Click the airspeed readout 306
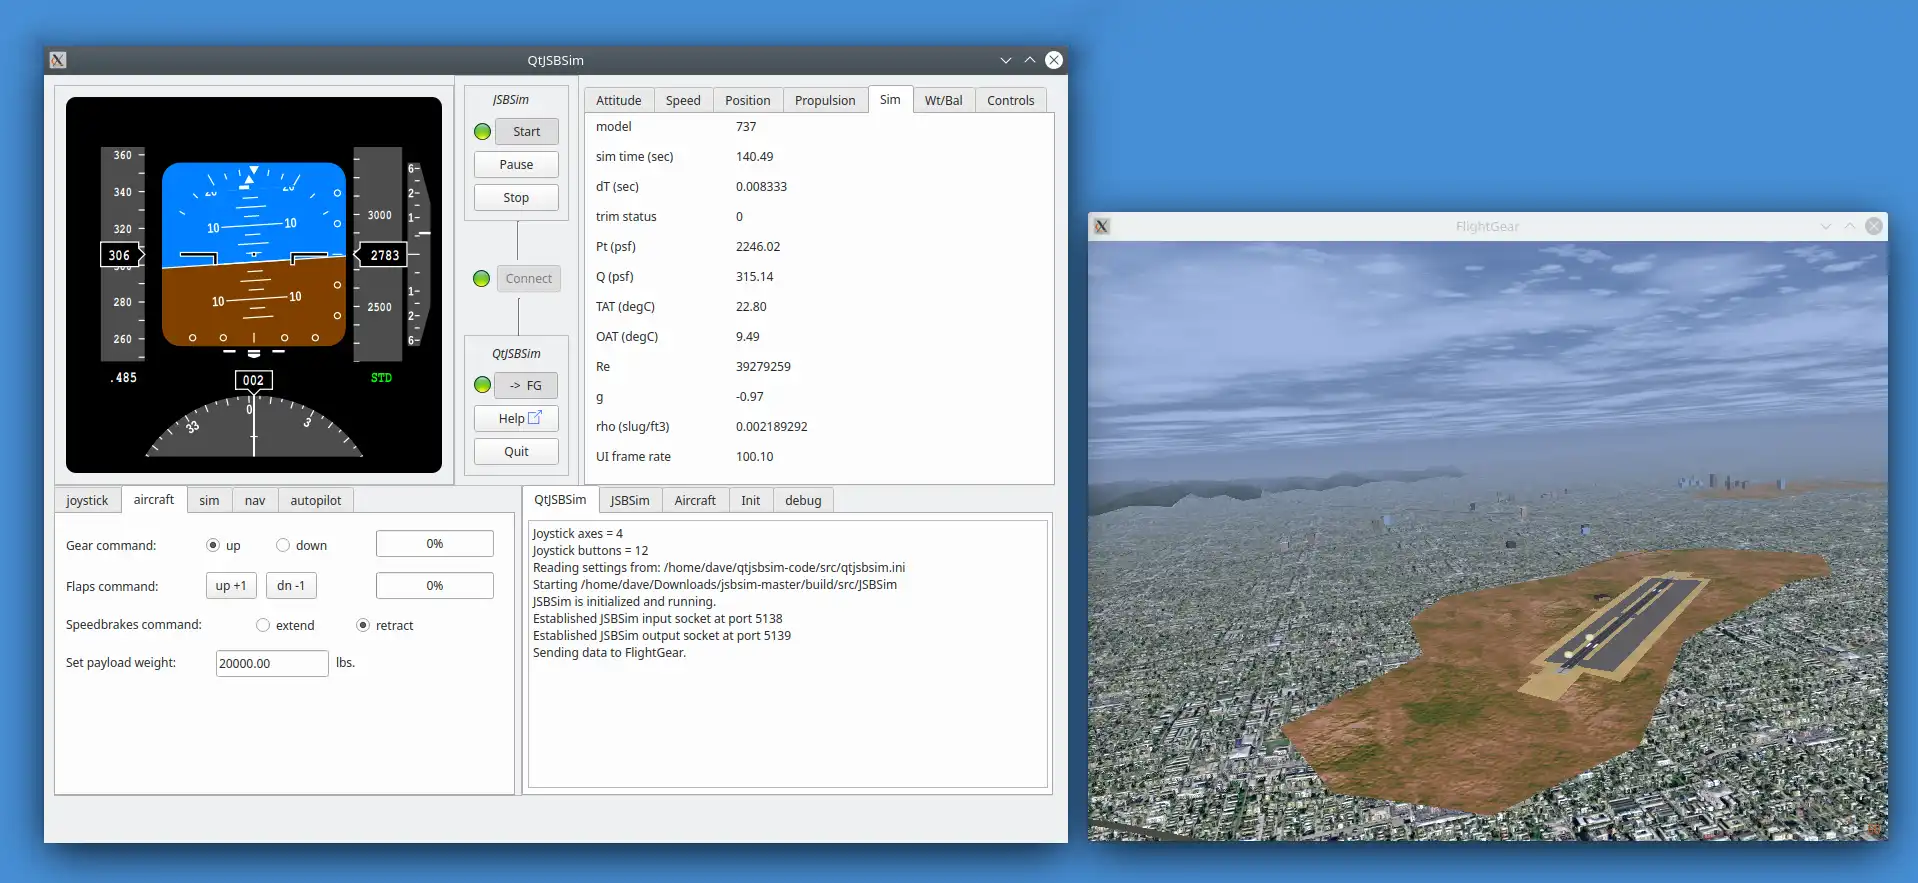This screenshot has height=883, width=1918. coord(121,255)
